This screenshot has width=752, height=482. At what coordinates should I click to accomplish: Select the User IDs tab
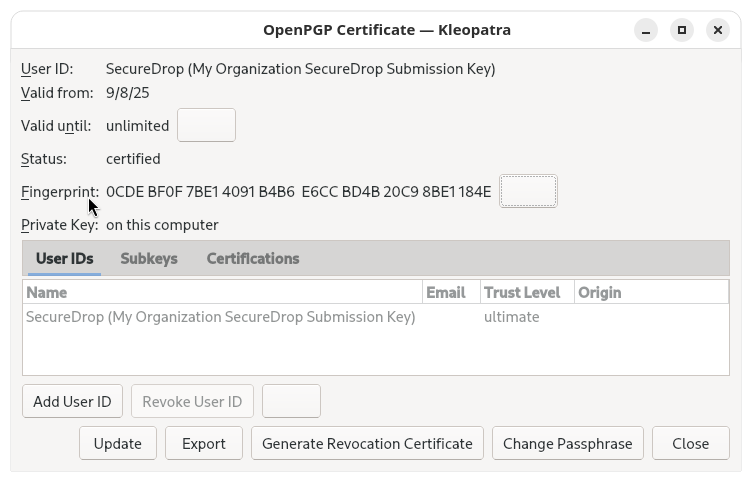tap(65, 258)
